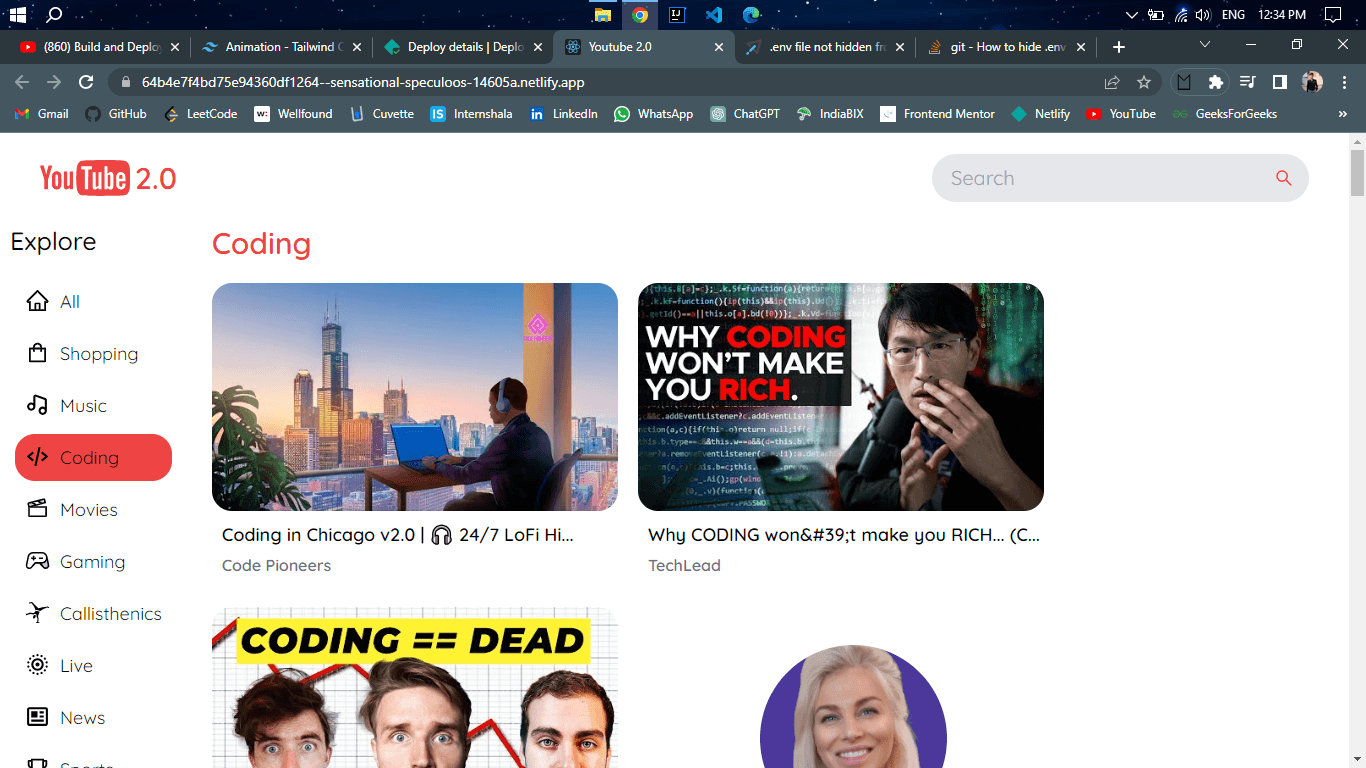Screen dimensions: 1366x768
Task: Click the browser address bar URL
Action: (x=363, y=82)
